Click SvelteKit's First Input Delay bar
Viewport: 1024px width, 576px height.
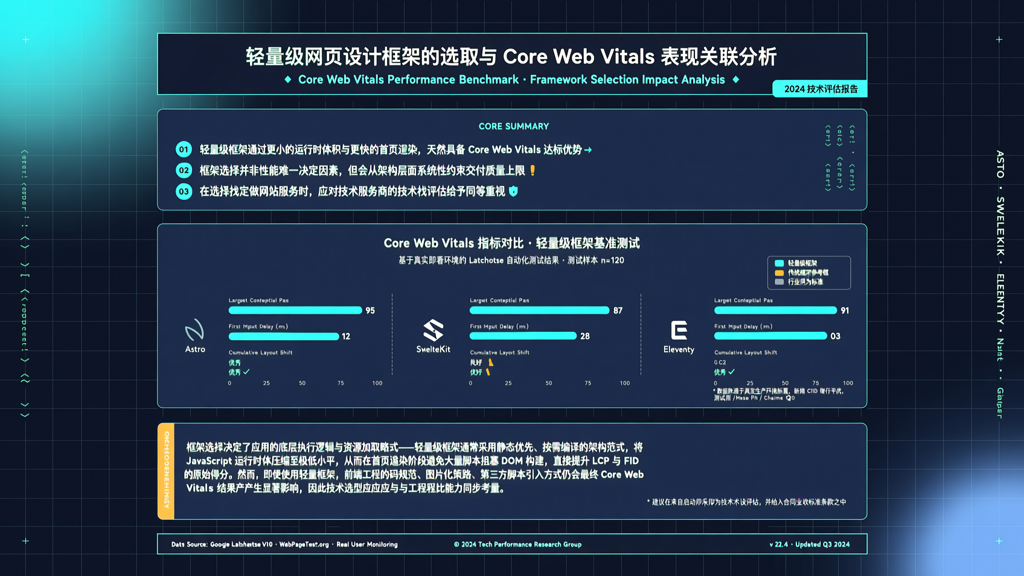point(523,336)
